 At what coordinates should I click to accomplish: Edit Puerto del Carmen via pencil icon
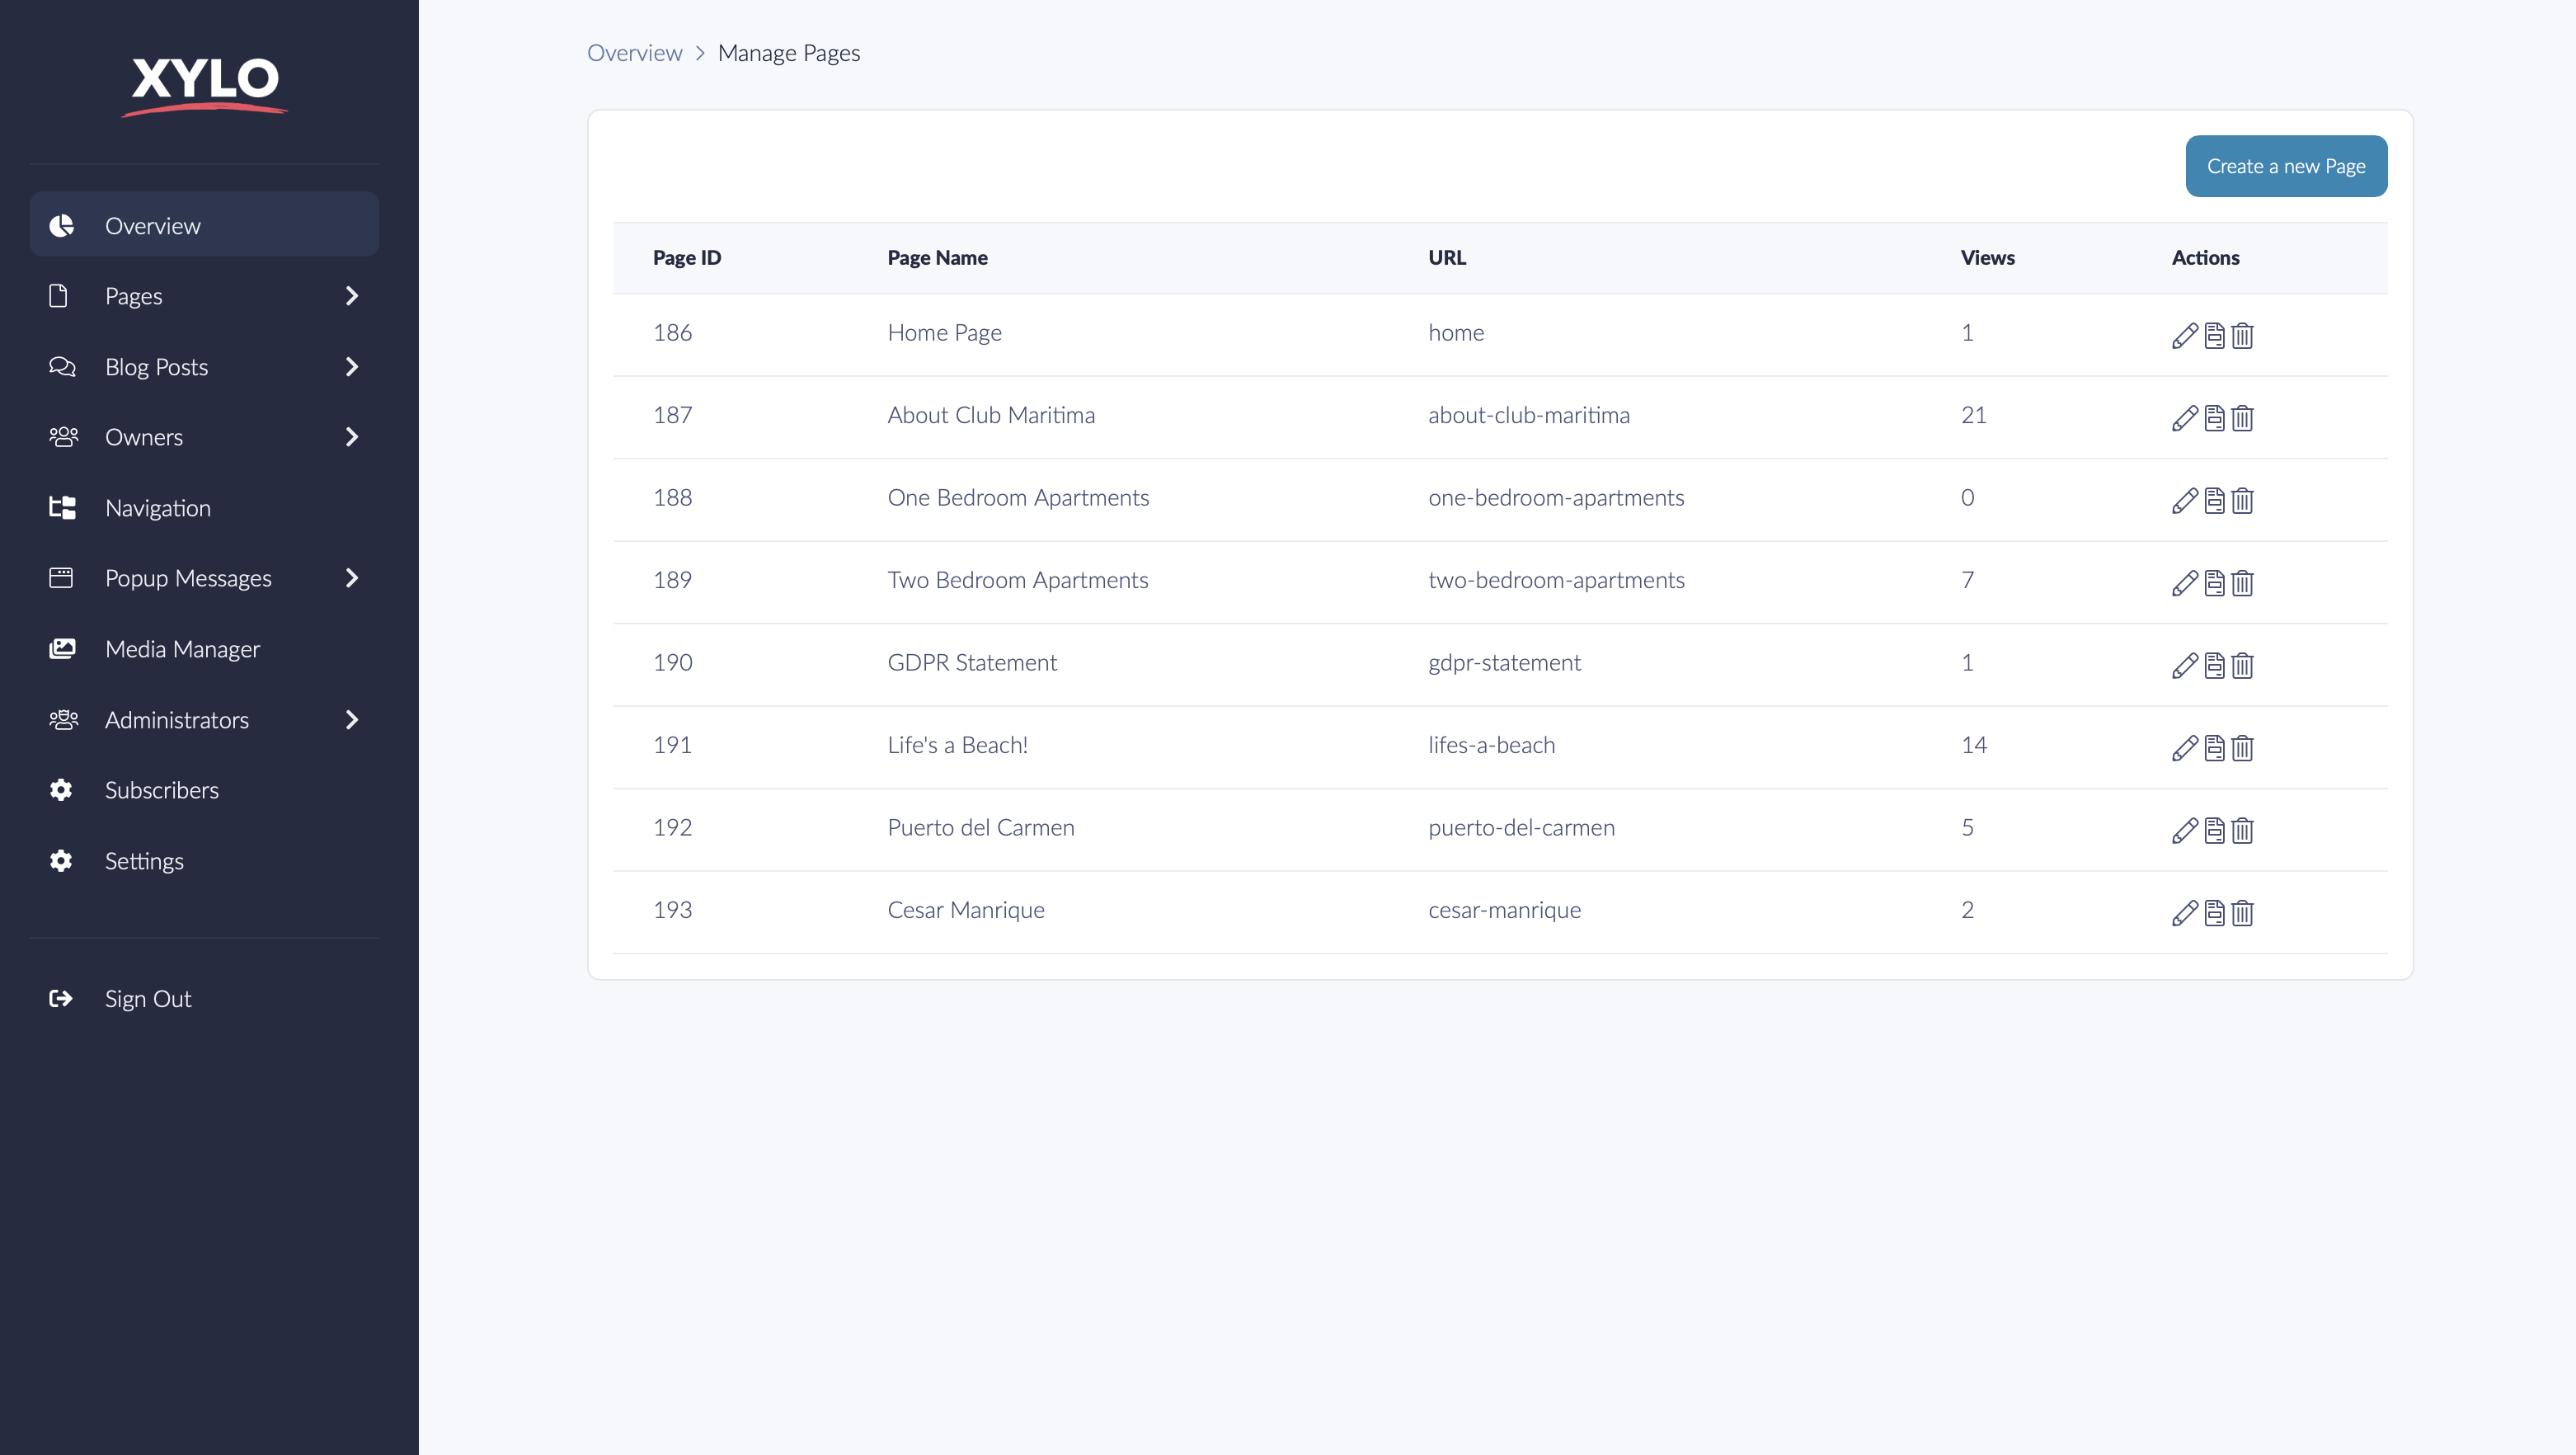tap(2185, 830)
